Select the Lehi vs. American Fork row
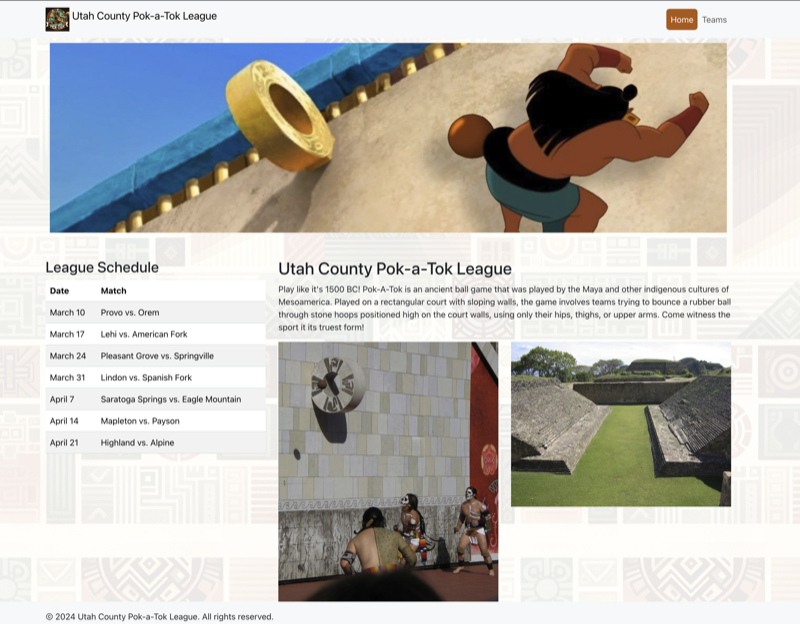The height and width of the screenshot is (624, 800). tap(156, 334)
